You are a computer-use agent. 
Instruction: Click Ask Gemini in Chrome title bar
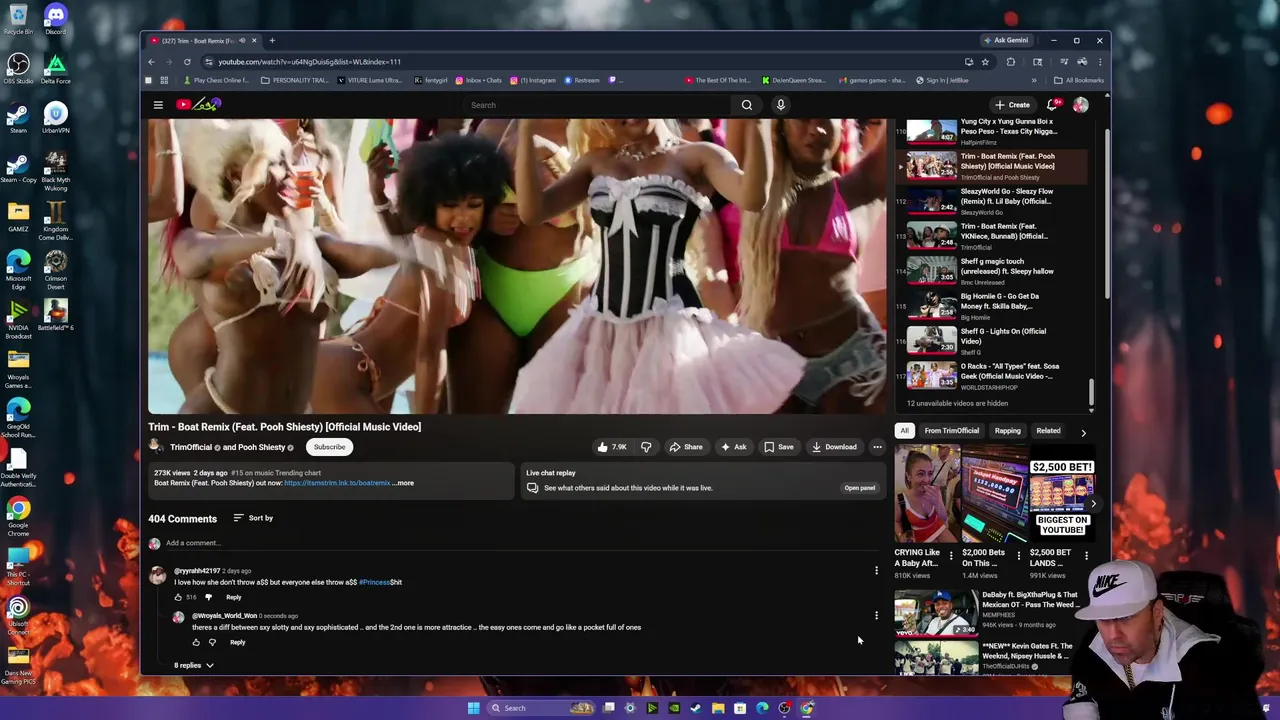click(x=1005, y=41)
